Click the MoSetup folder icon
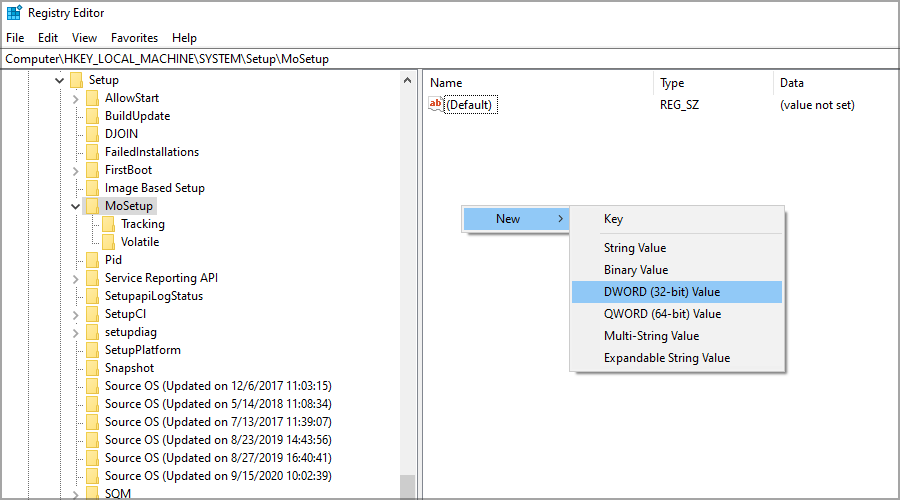The width and height of the screenshot is (900, 500). pyautogui.click(x=92, y=206)
